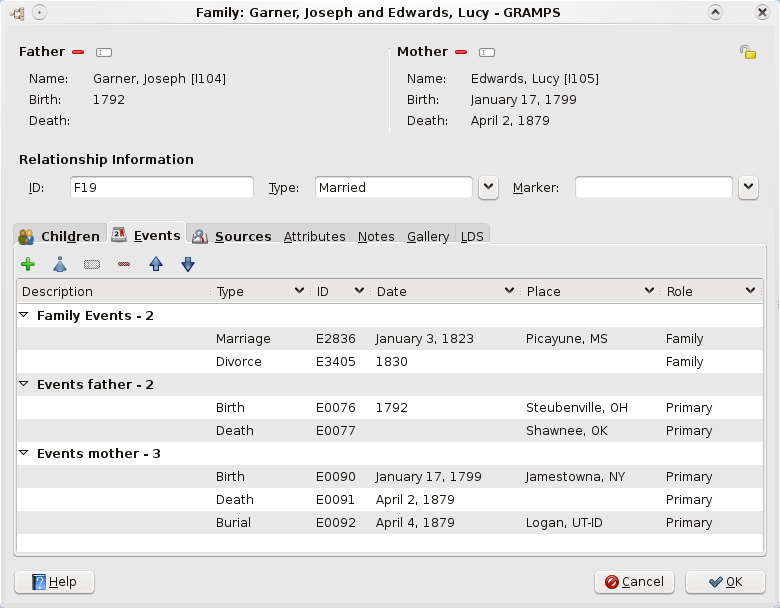The image size is (780, 608).
Task: Click the place Picayune, MS
Action: coord(567,339)
